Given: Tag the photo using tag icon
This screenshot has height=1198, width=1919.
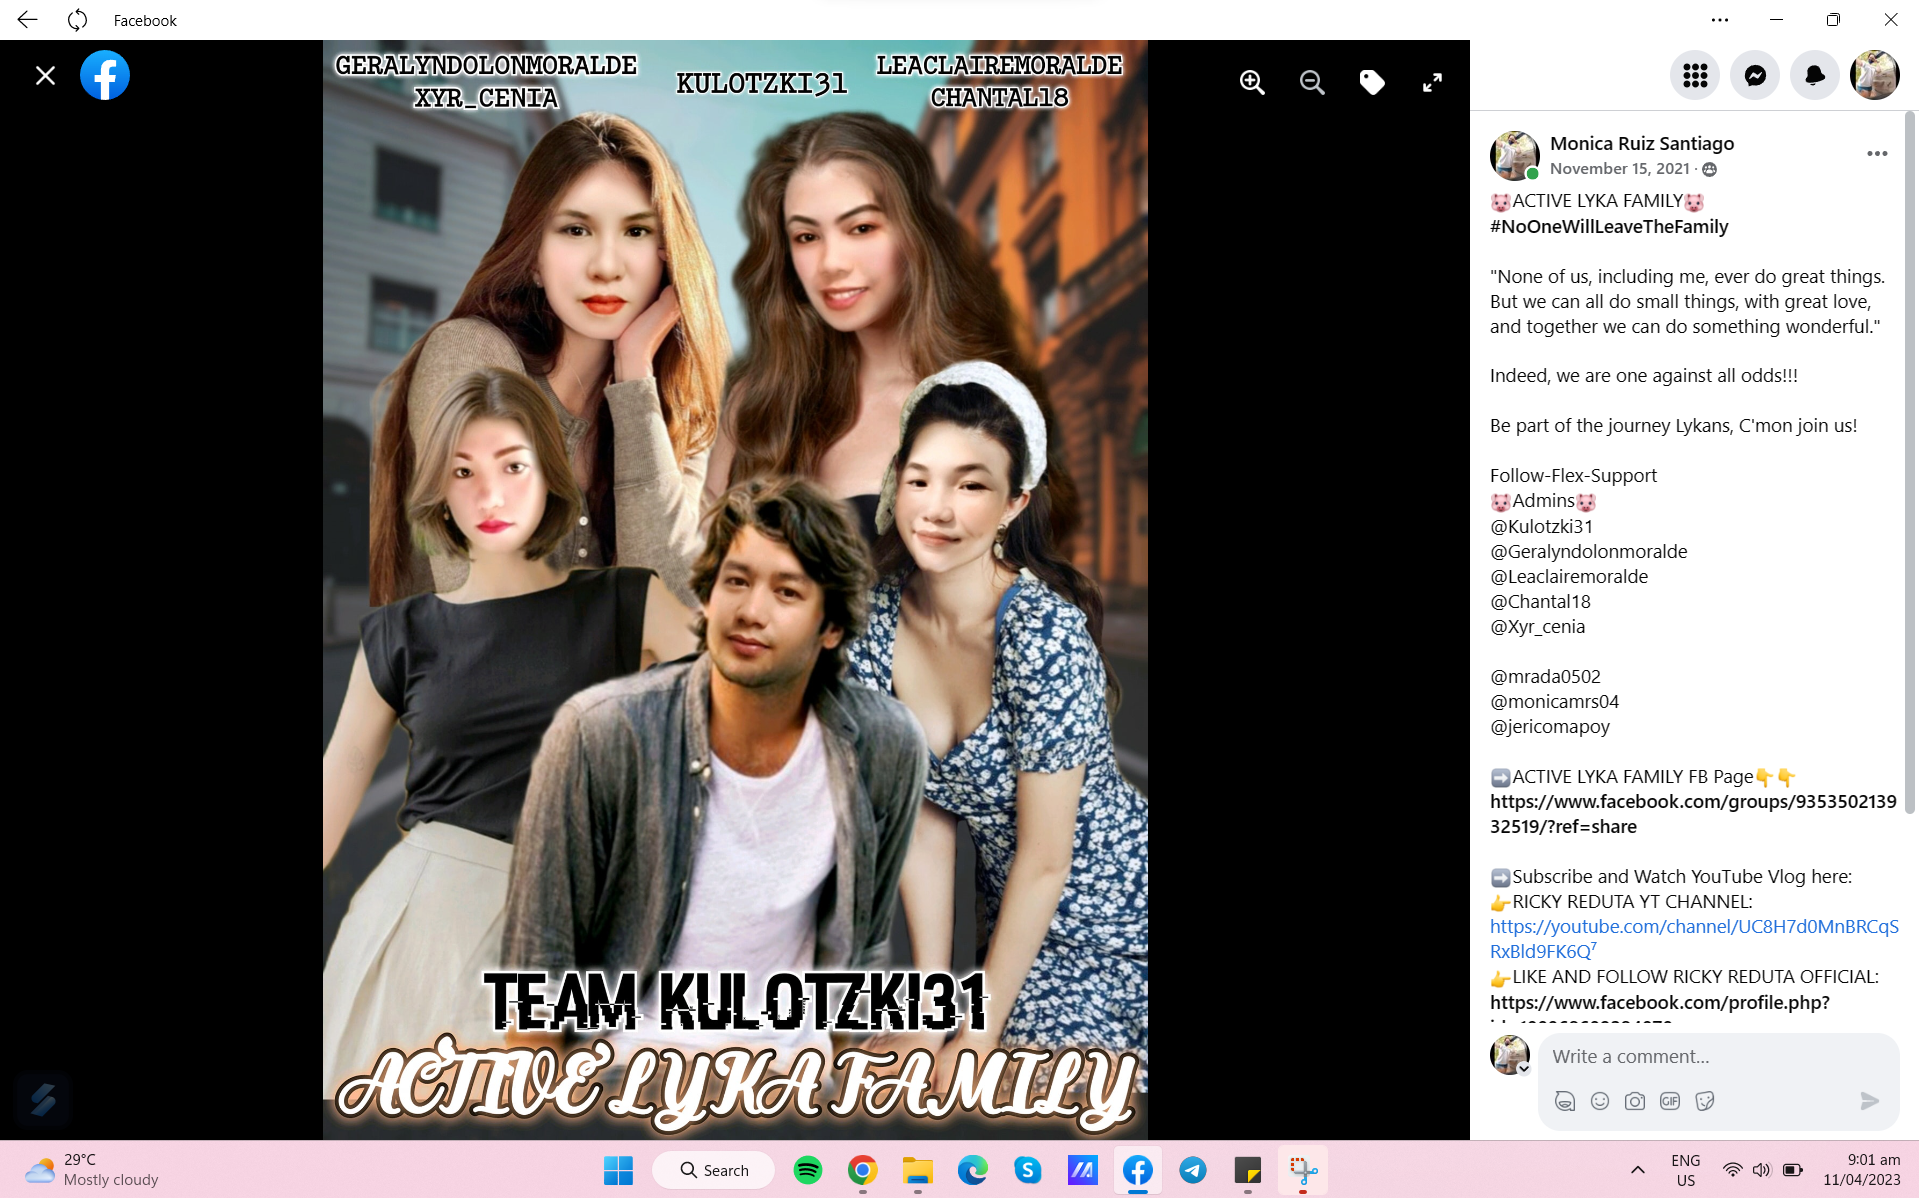Looking at the screenshot, I should pyautogui.click(x=1372, y=83).
